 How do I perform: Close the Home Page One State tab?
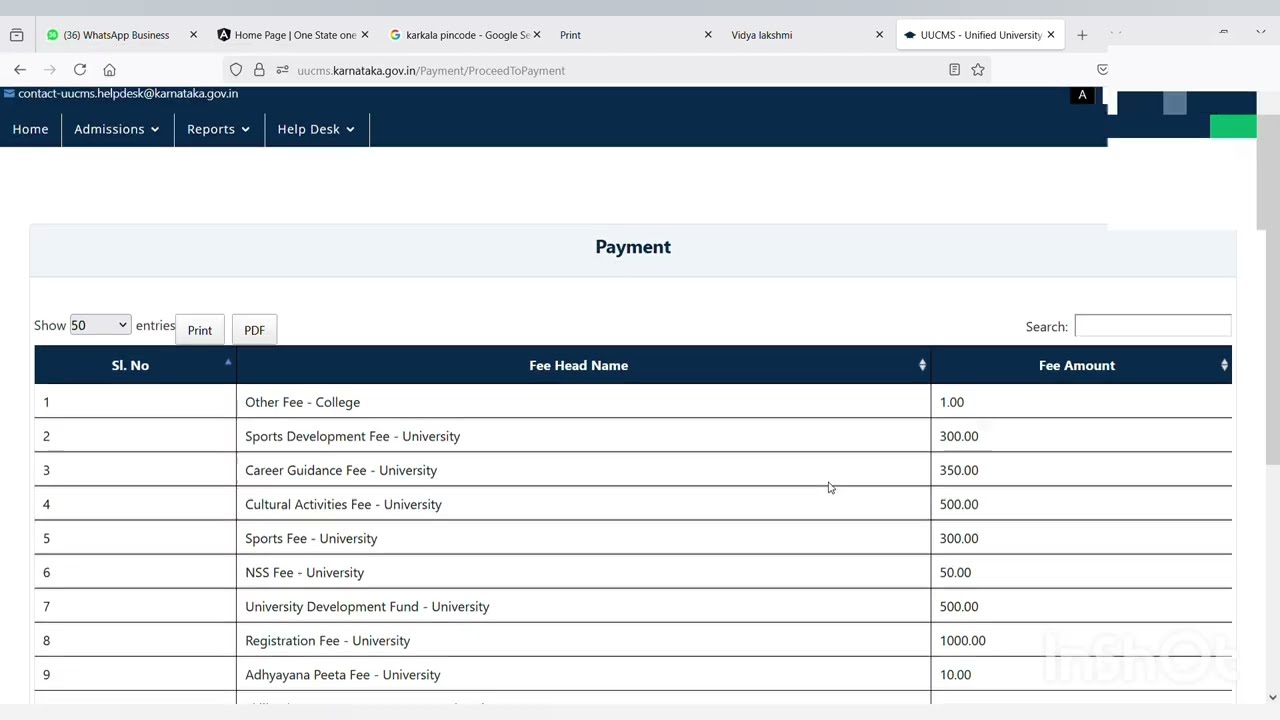click(365, 35)
